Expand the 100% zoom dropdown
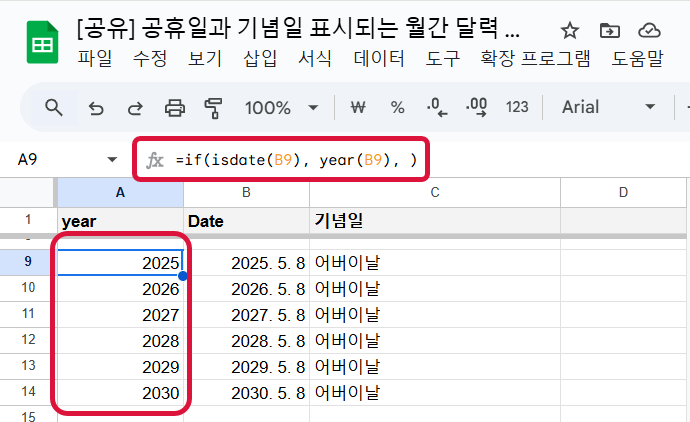This screenshot has width=690, height=422. 313,107
